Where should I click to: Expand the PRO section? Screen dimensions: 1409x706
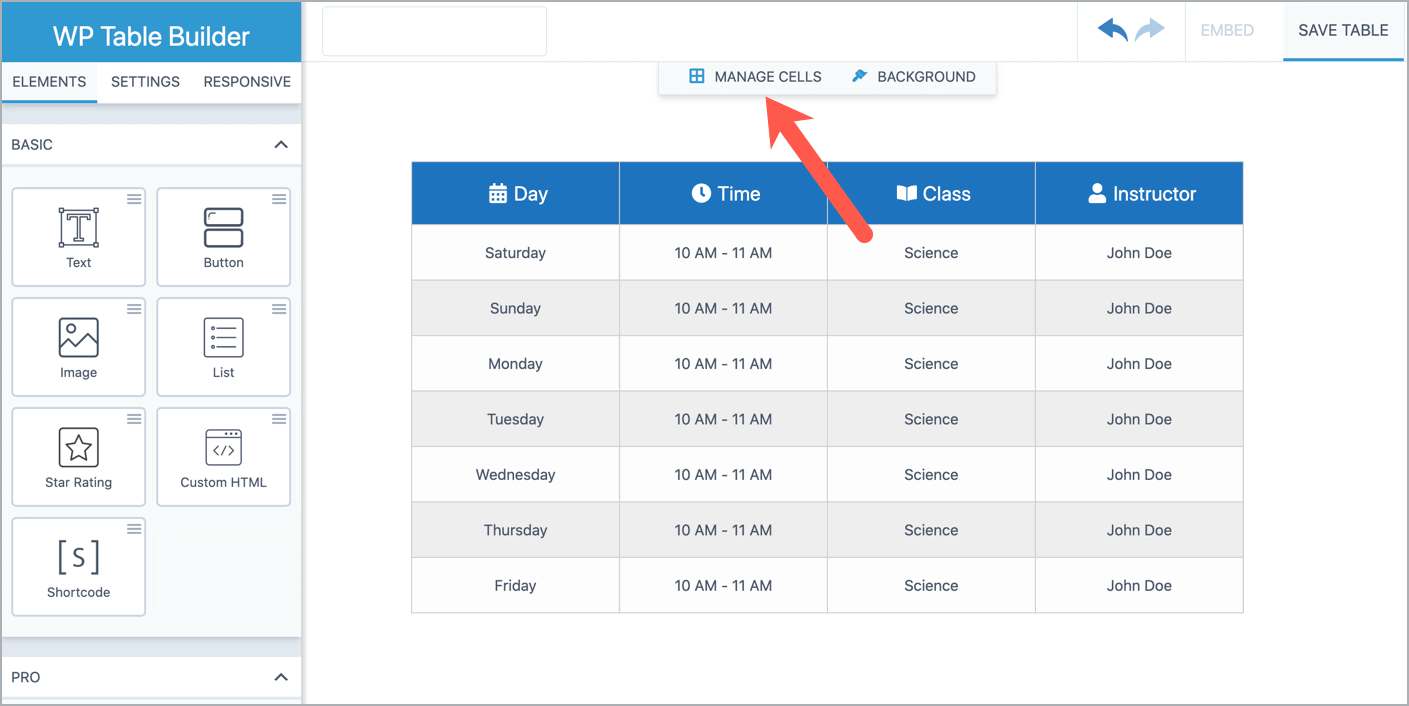(x=281, y=677)
